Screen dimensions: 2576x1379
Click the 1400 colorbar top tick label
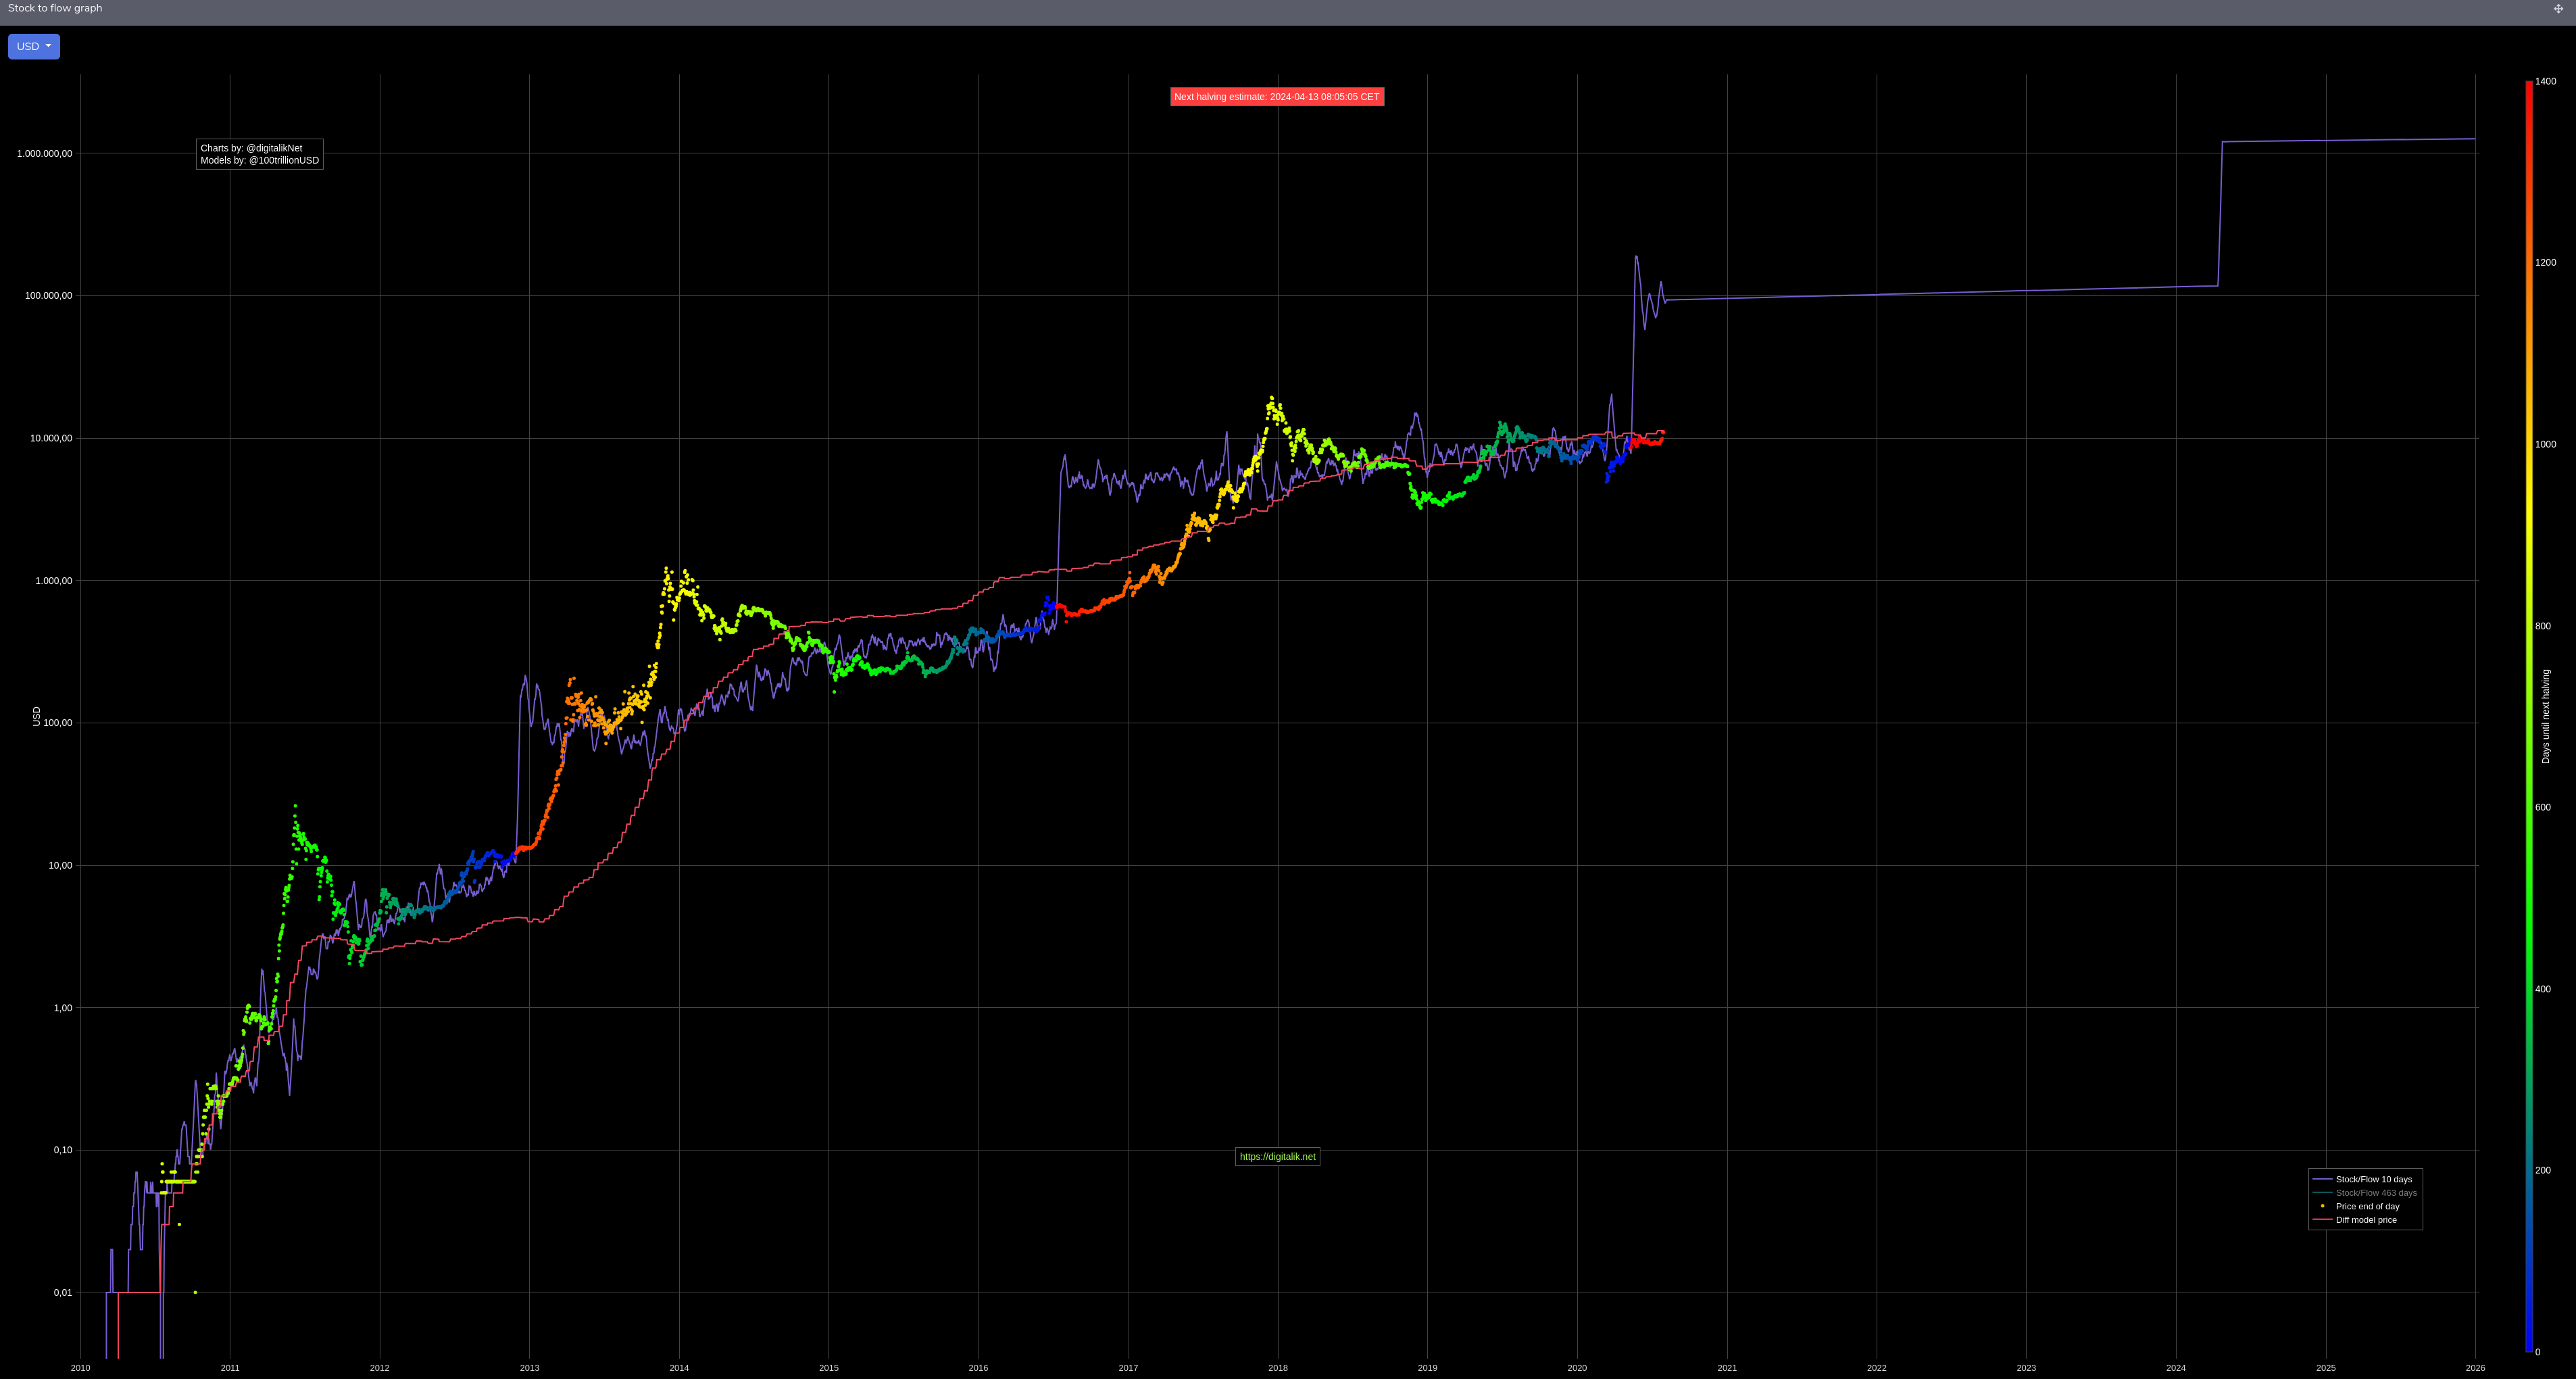(x=2545, y=82)
